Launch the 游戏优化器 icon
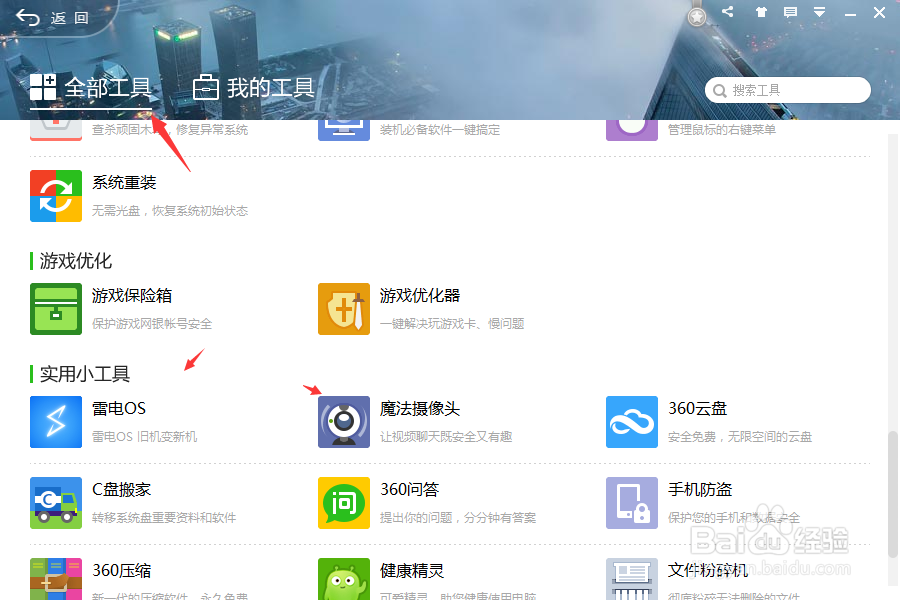900x600 pixels. [x=344, y=309]
